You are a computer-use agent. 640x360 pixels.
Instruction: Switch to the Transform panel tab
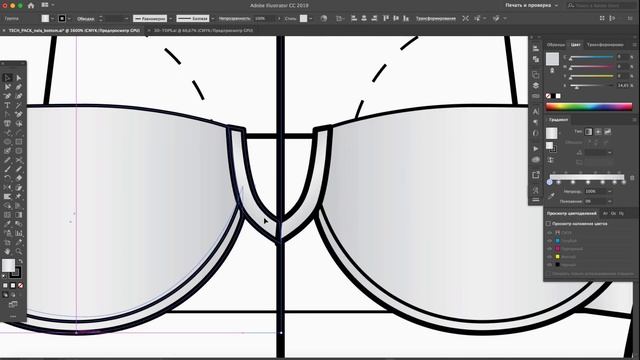coord(605,44)
